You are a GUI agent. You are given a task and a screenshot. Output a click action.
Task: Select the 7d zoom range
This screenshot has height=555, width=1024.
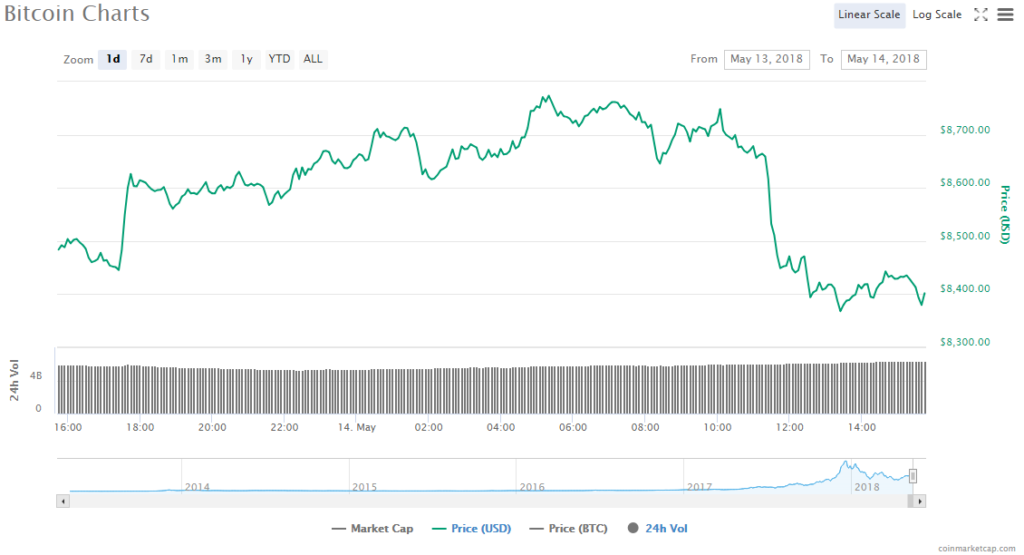click(146, 59)
